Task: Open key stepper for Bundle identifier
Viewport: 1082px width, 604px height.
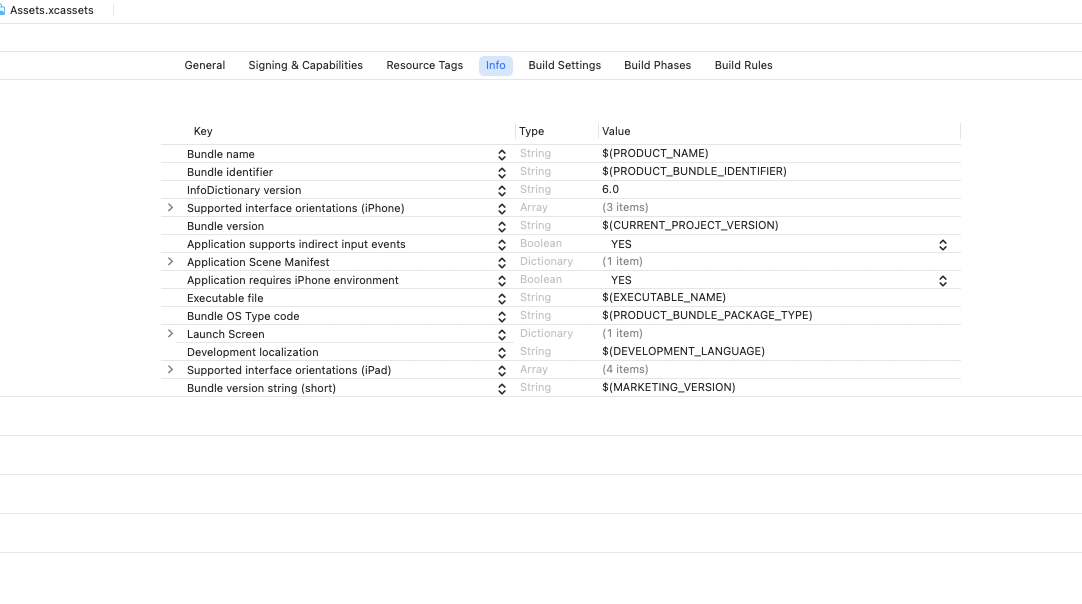Action: (502, 173)
